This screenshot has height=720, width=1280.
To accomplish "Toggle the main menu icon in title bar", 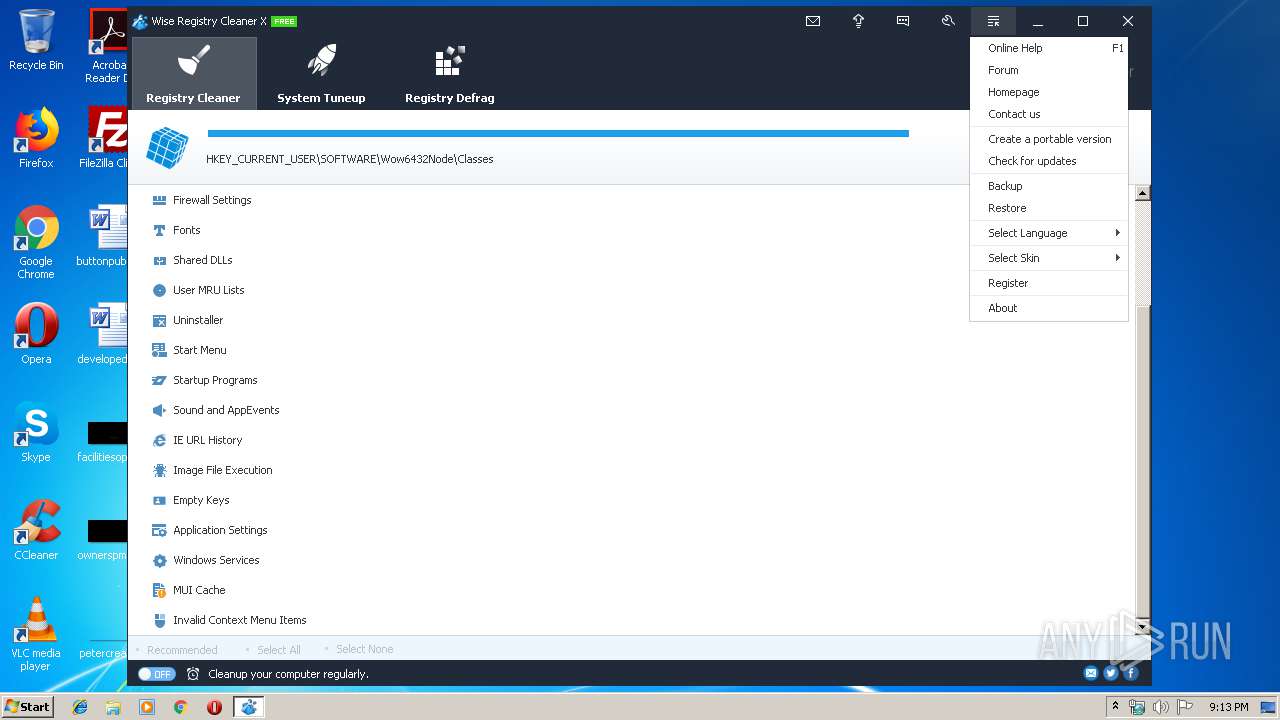I will (x=993, y=21).
